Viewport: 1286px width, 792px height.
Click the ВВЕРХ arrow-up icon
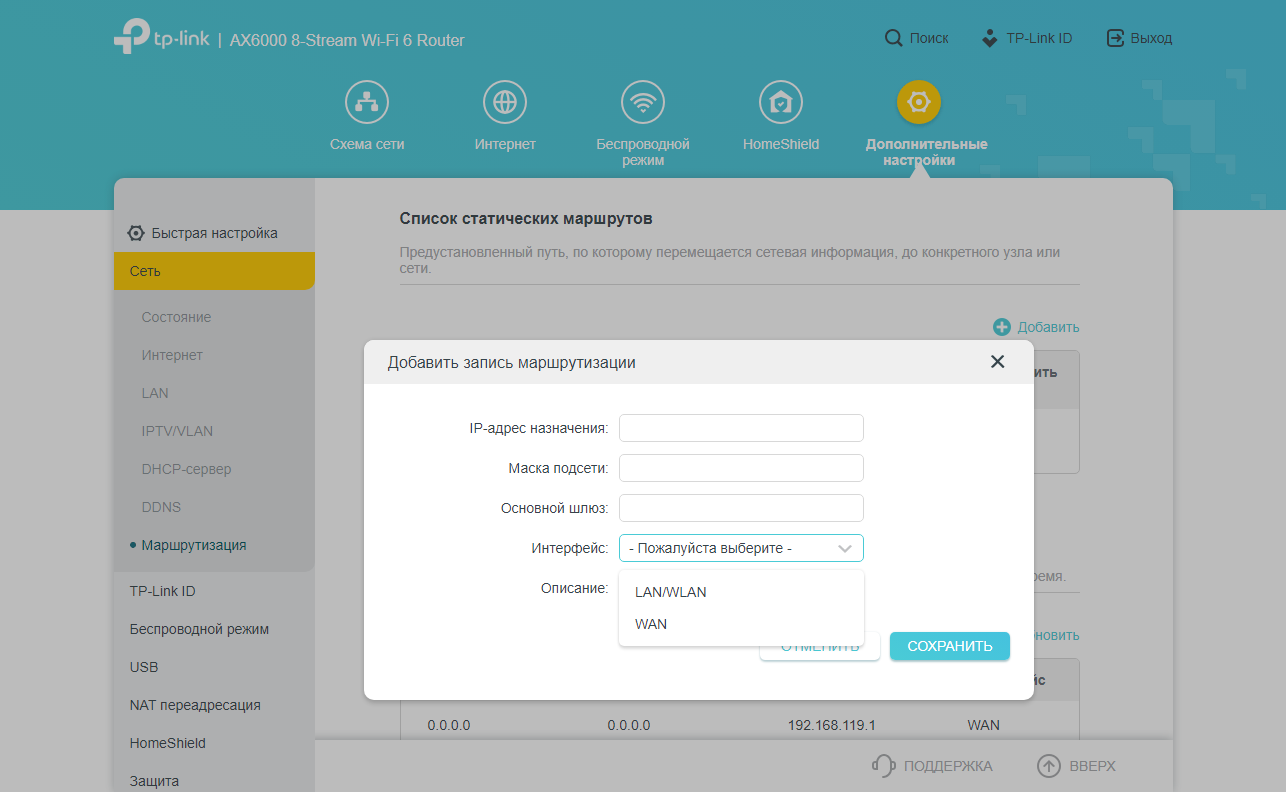tap(1048, 766)
